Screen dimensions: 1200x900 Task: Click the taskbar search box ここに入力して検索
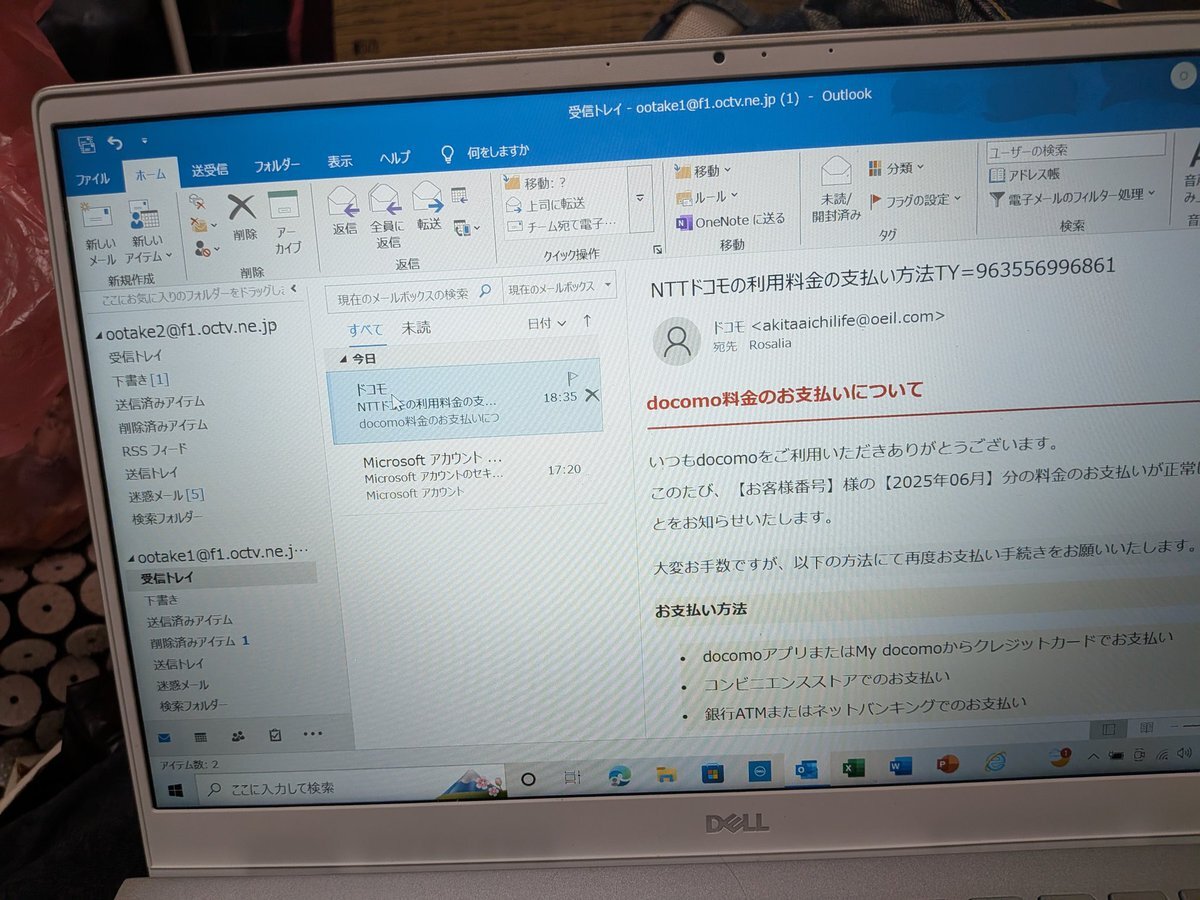[350, 787]
